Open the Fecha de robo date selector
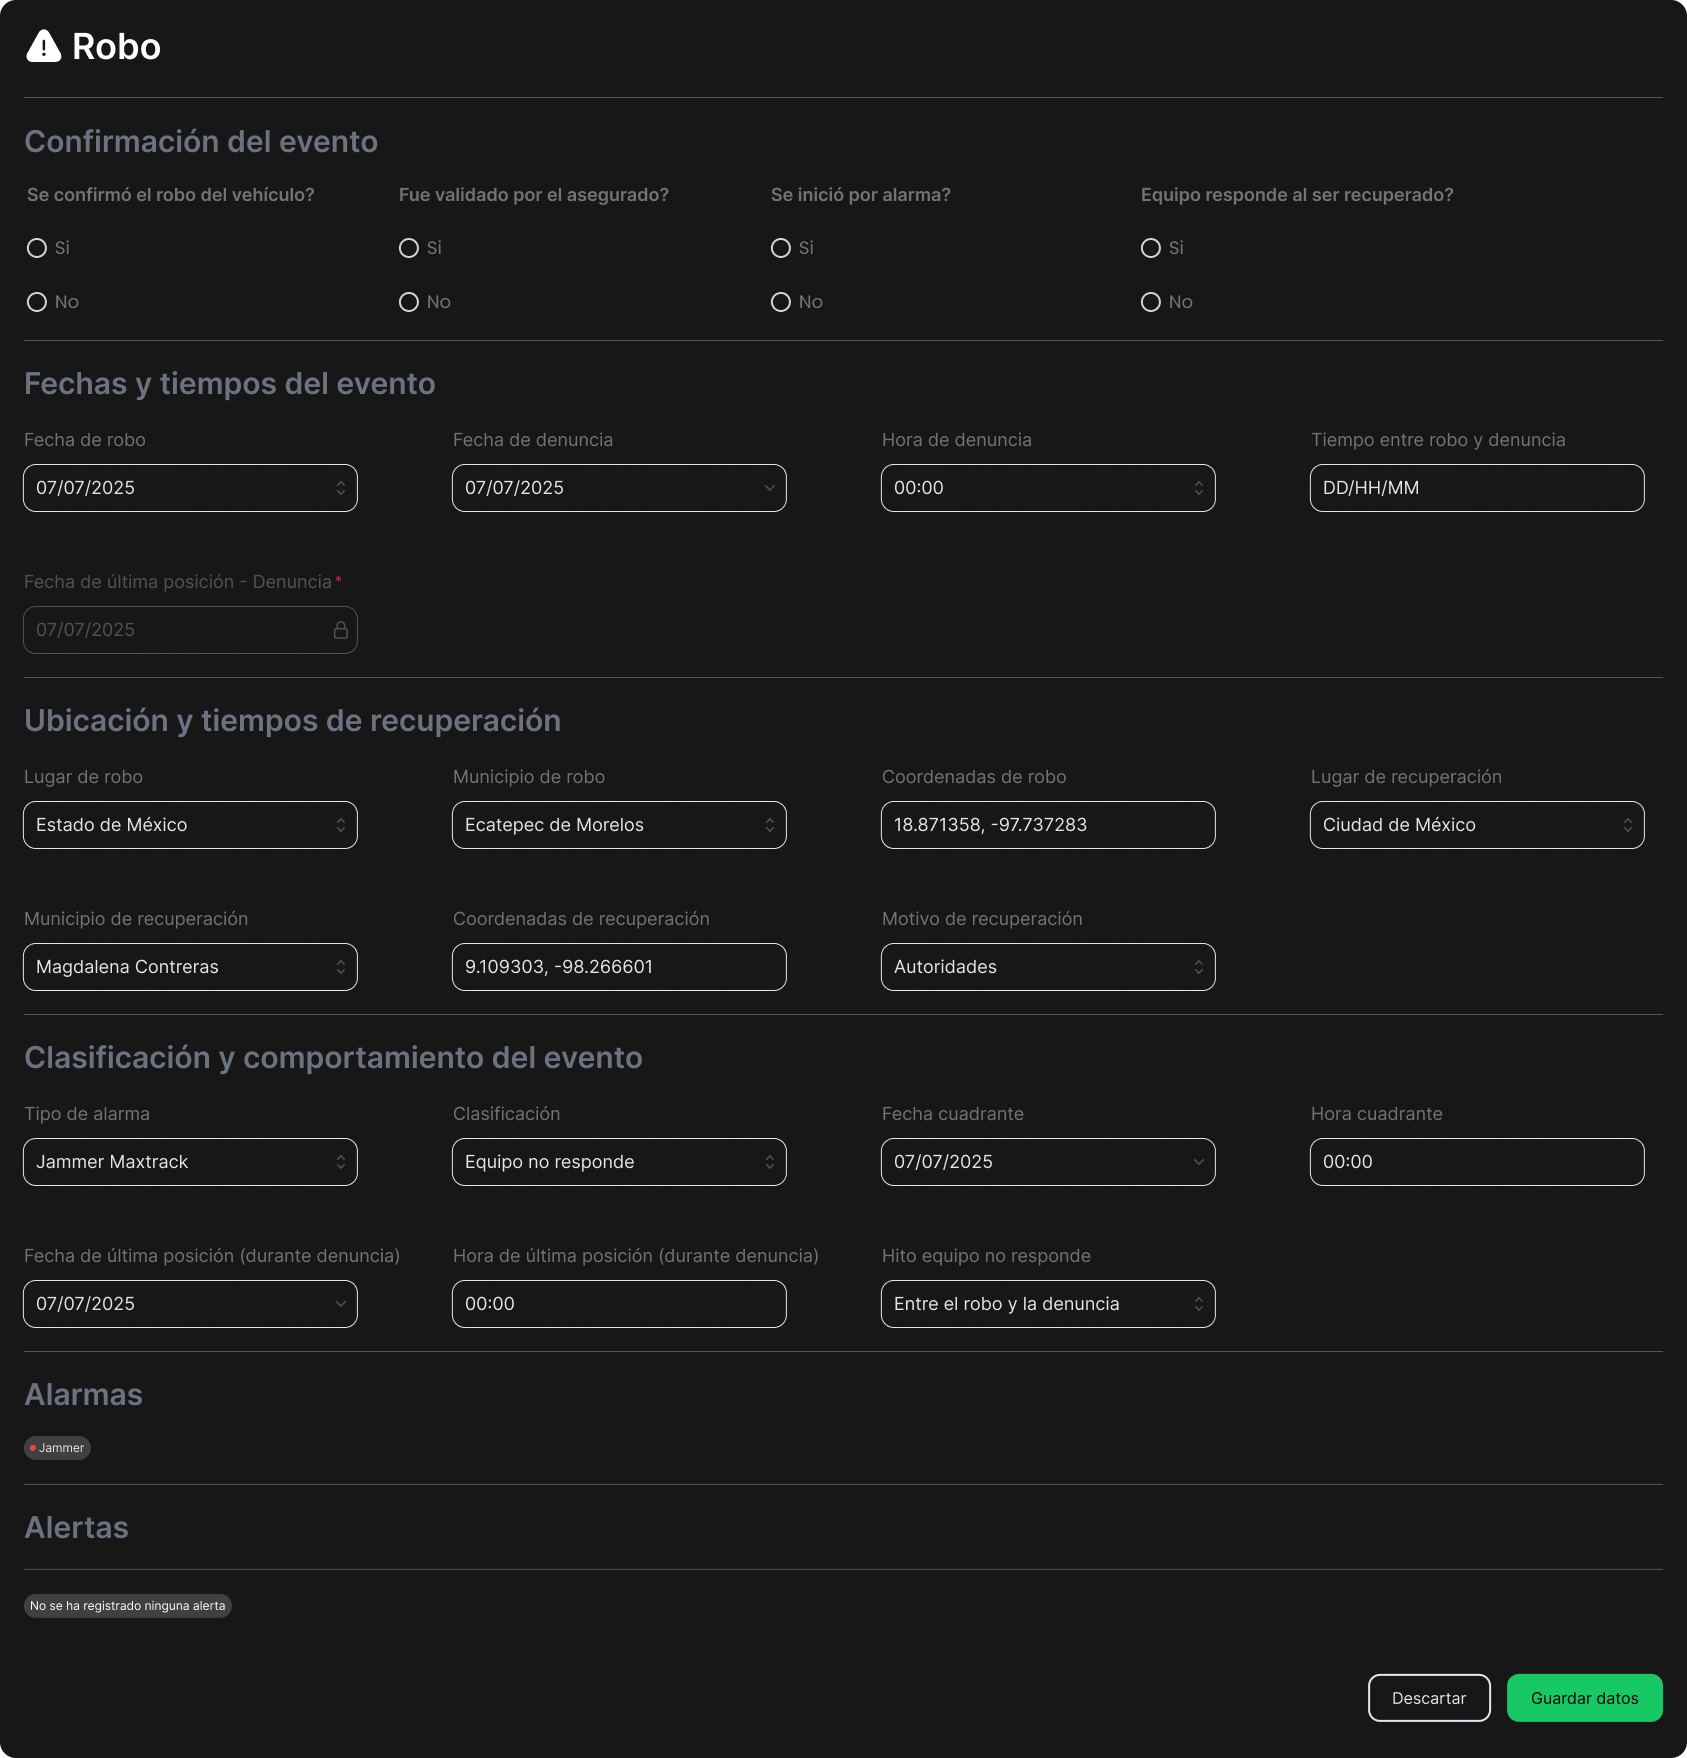 point(190,488)
